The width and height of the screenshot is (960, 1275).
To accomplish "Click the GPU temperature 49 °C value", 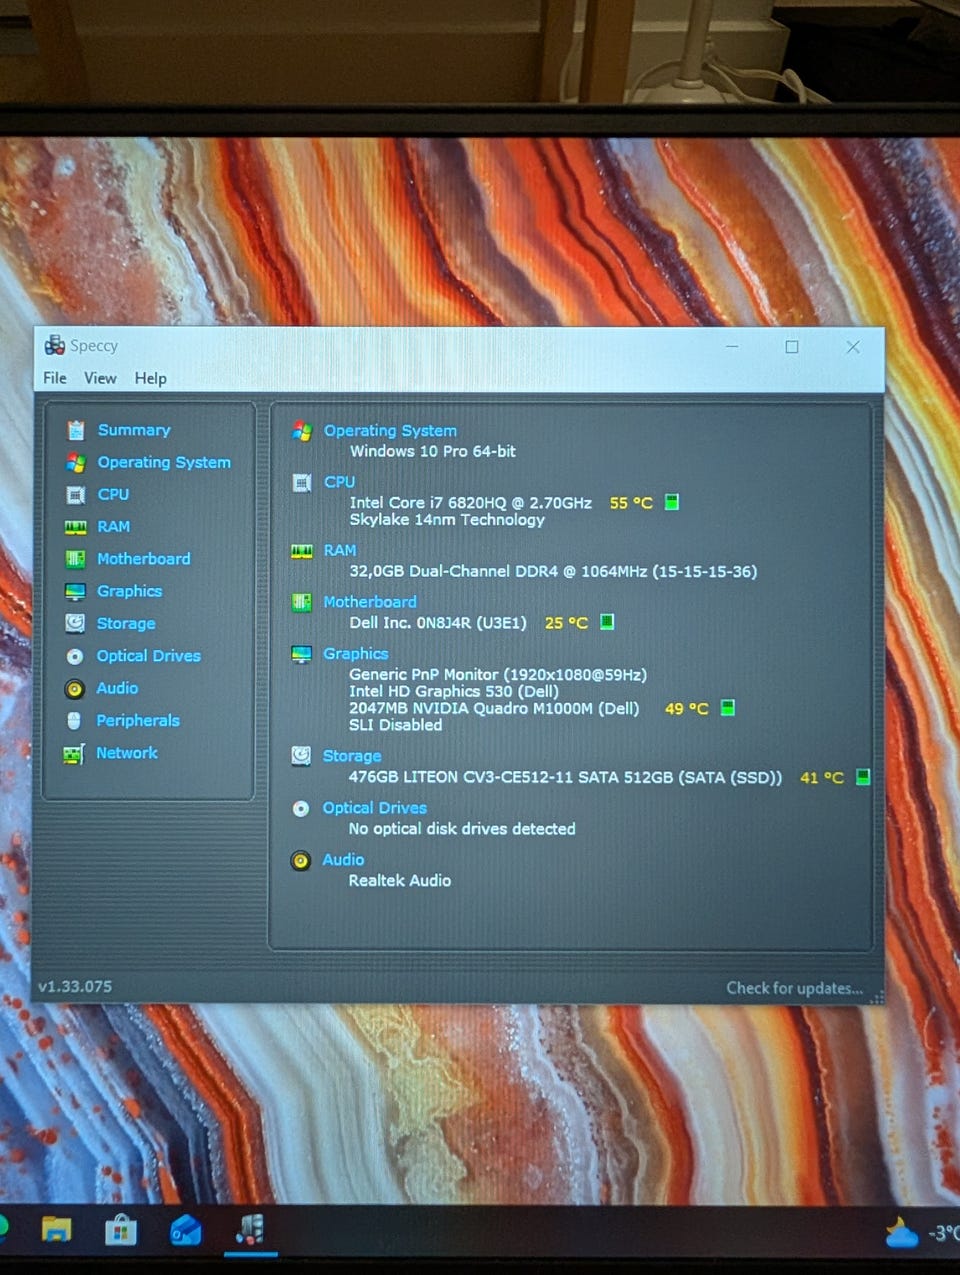I will pos(687,709).
